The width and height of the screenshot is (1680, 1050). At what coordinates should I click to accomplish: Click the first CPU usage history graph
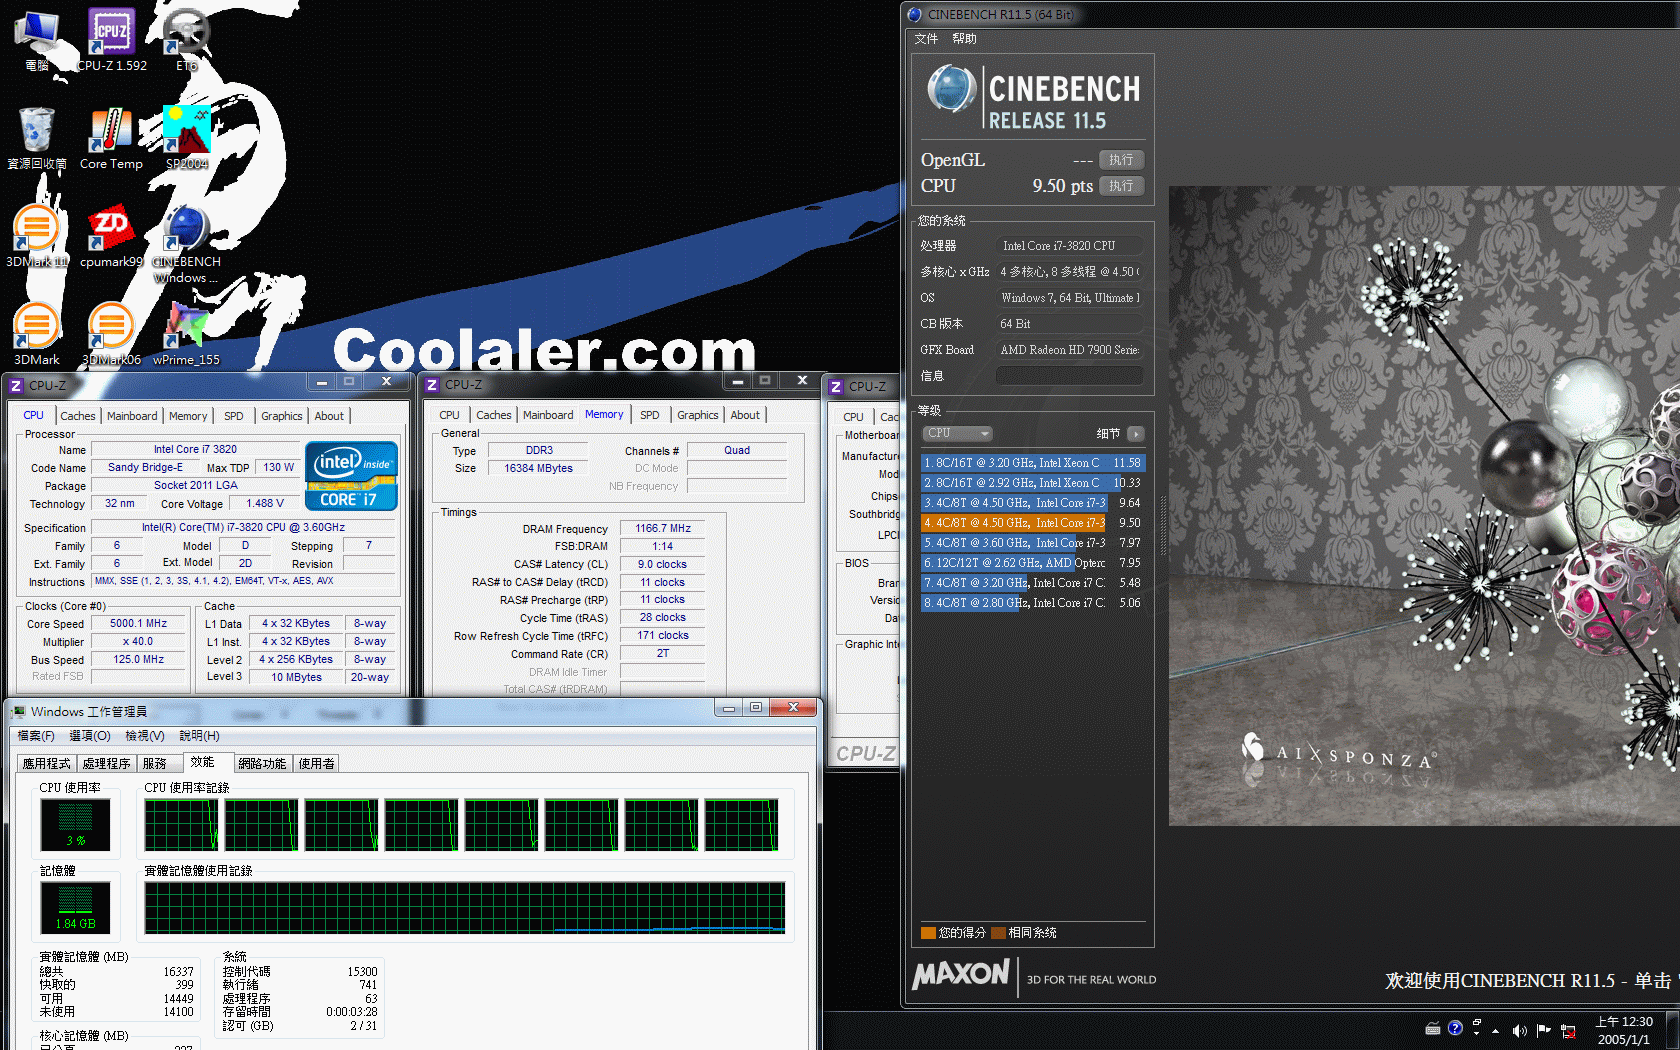[181, 825]
